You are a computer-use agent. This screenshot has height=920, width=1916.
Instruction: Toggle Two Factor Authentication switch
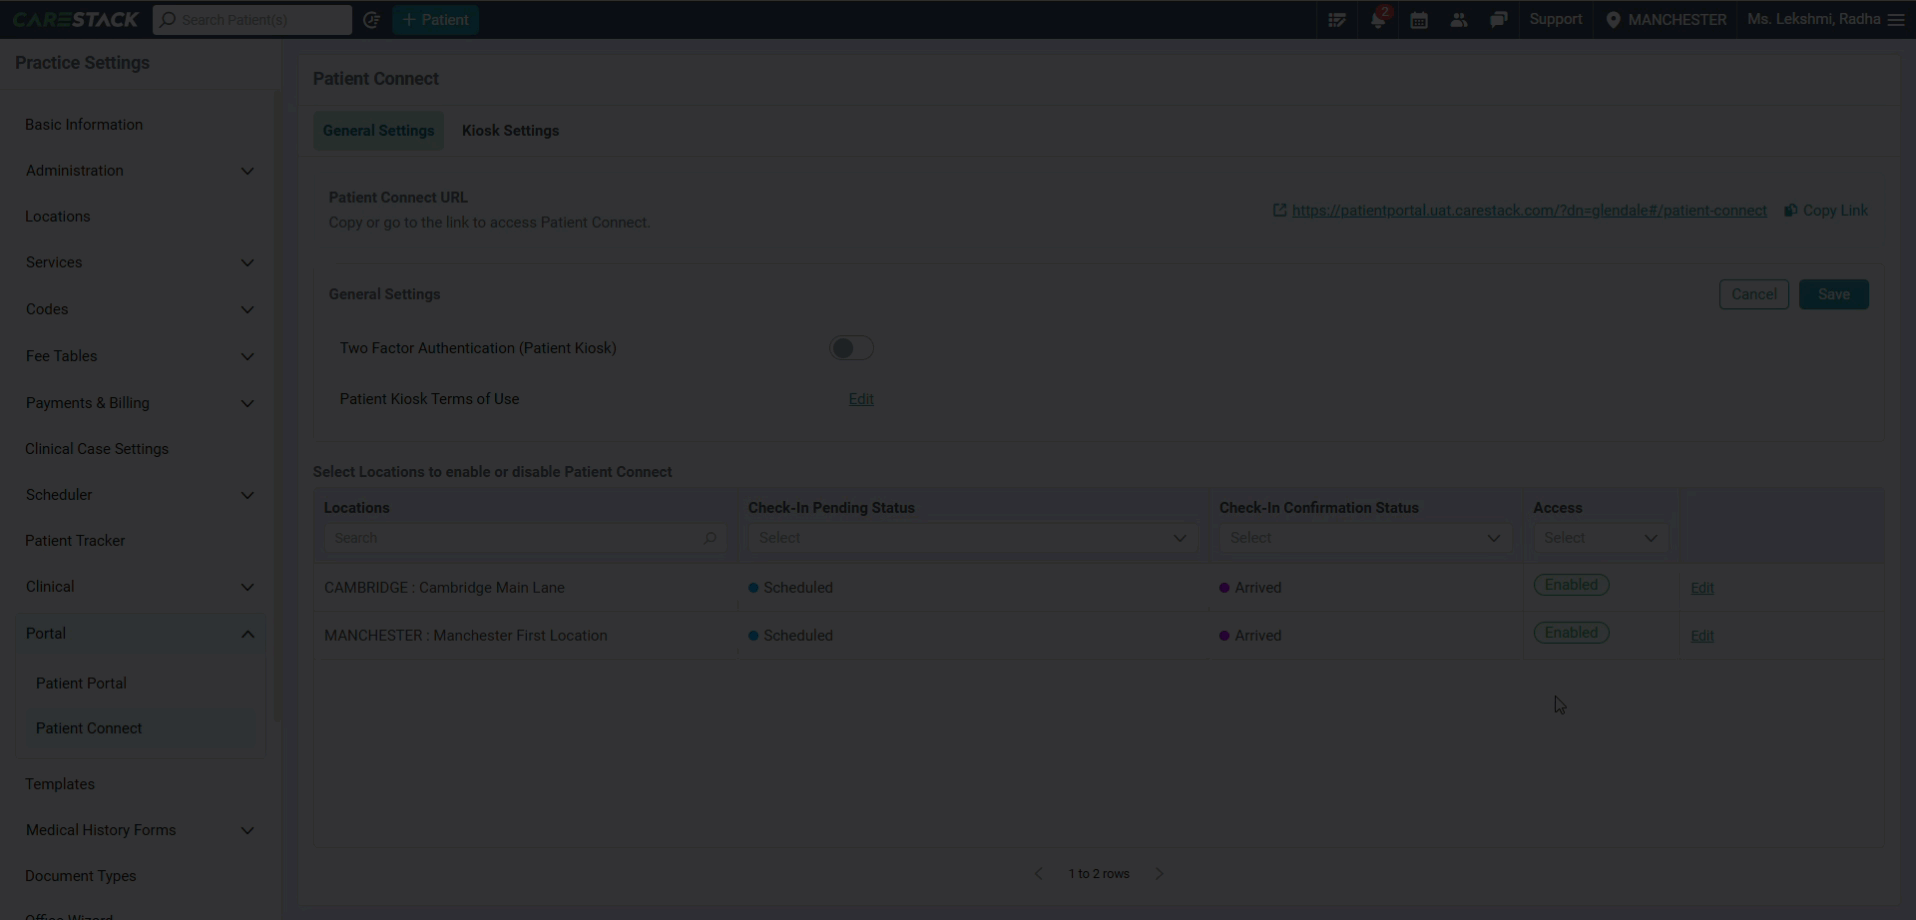pyautogui.click(x=851, y=348)
